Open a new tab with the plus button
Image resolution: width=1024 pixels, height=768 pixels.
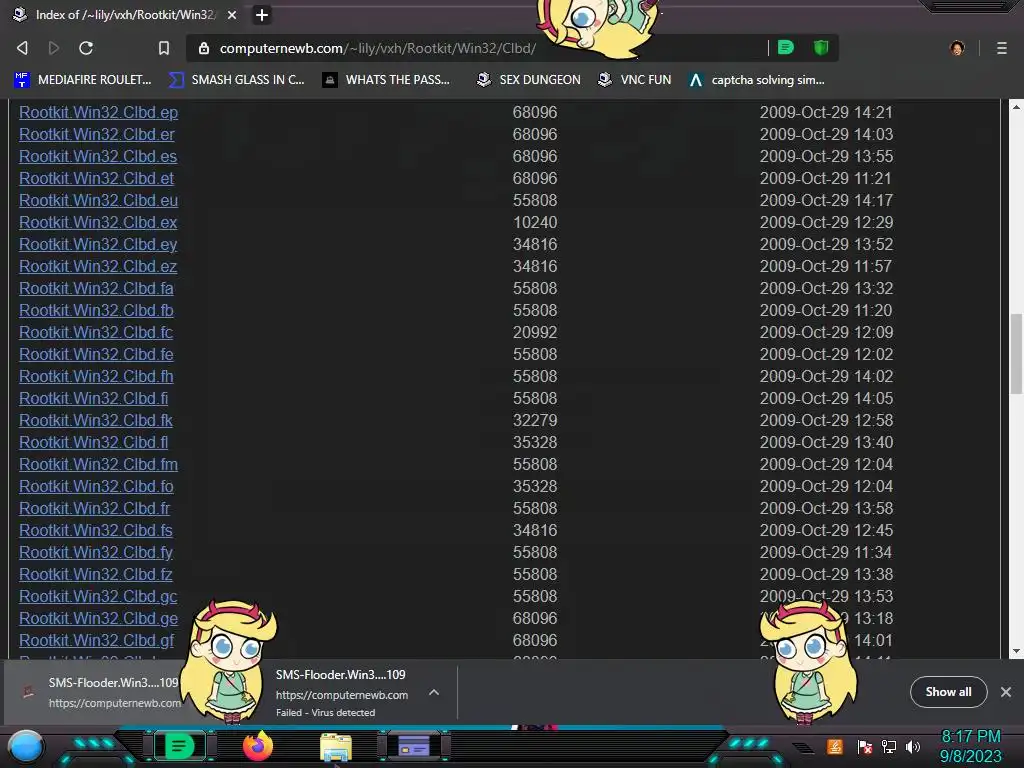(x=261, y=14)
